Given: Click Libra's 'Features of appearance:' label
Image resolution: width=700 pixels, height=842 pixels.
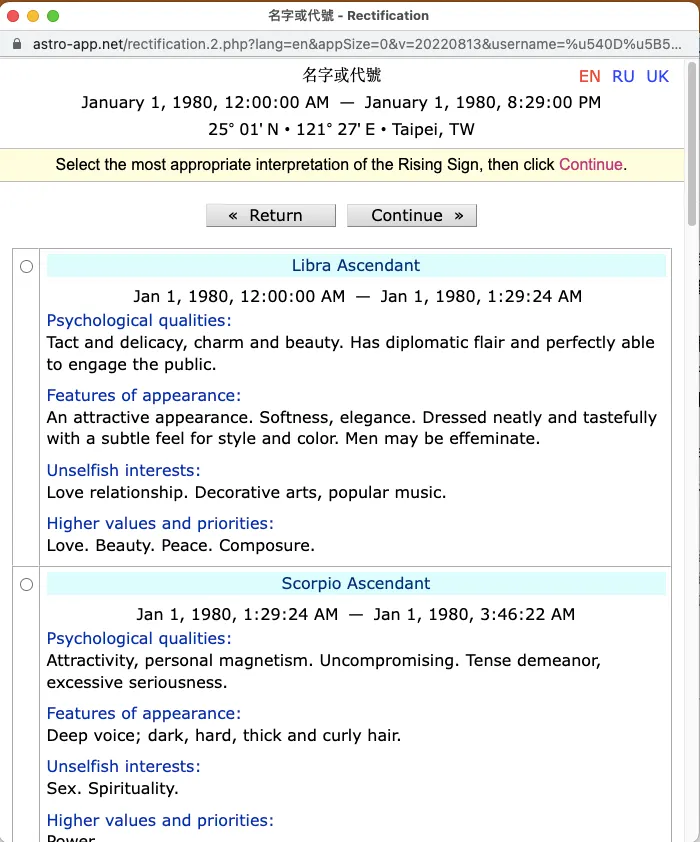Looking at the screenshot, I should (144, 396).
